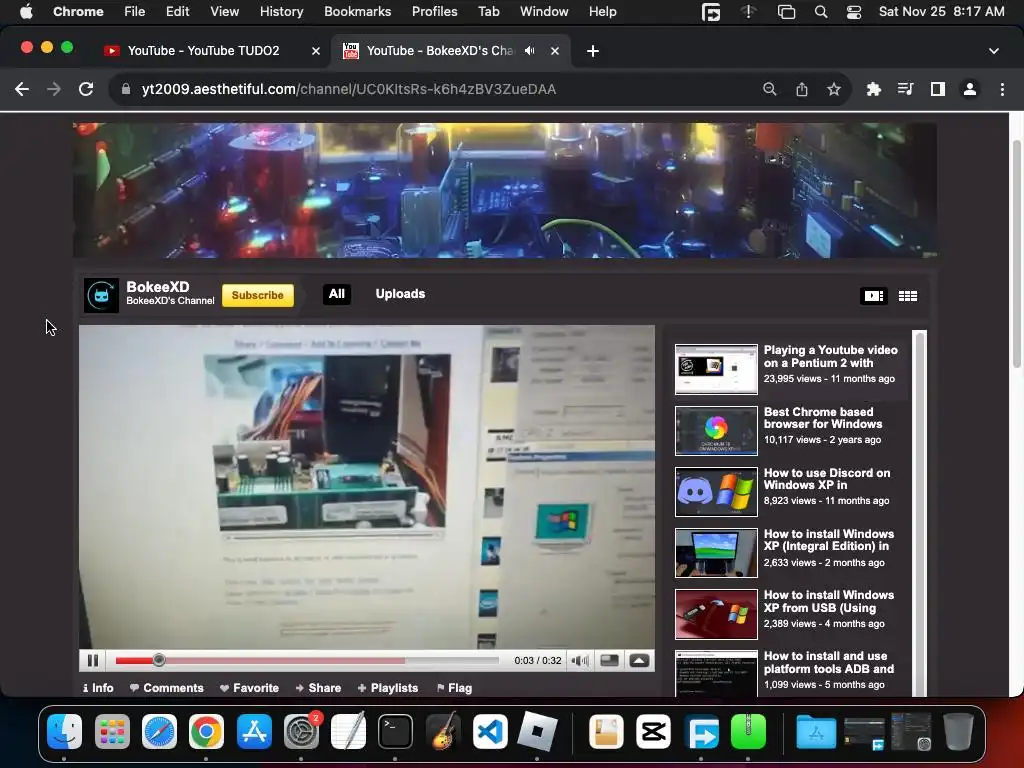Image resolution: width=1024 pixels, height=768 pixels.
Task: Pause the playing video
Action: (93, 660)
